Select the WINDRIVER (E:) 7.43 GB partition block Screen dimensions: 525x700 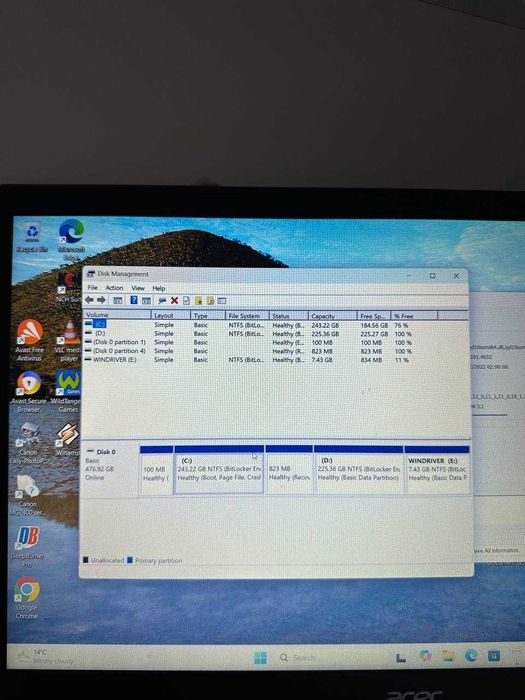(437, 470)
